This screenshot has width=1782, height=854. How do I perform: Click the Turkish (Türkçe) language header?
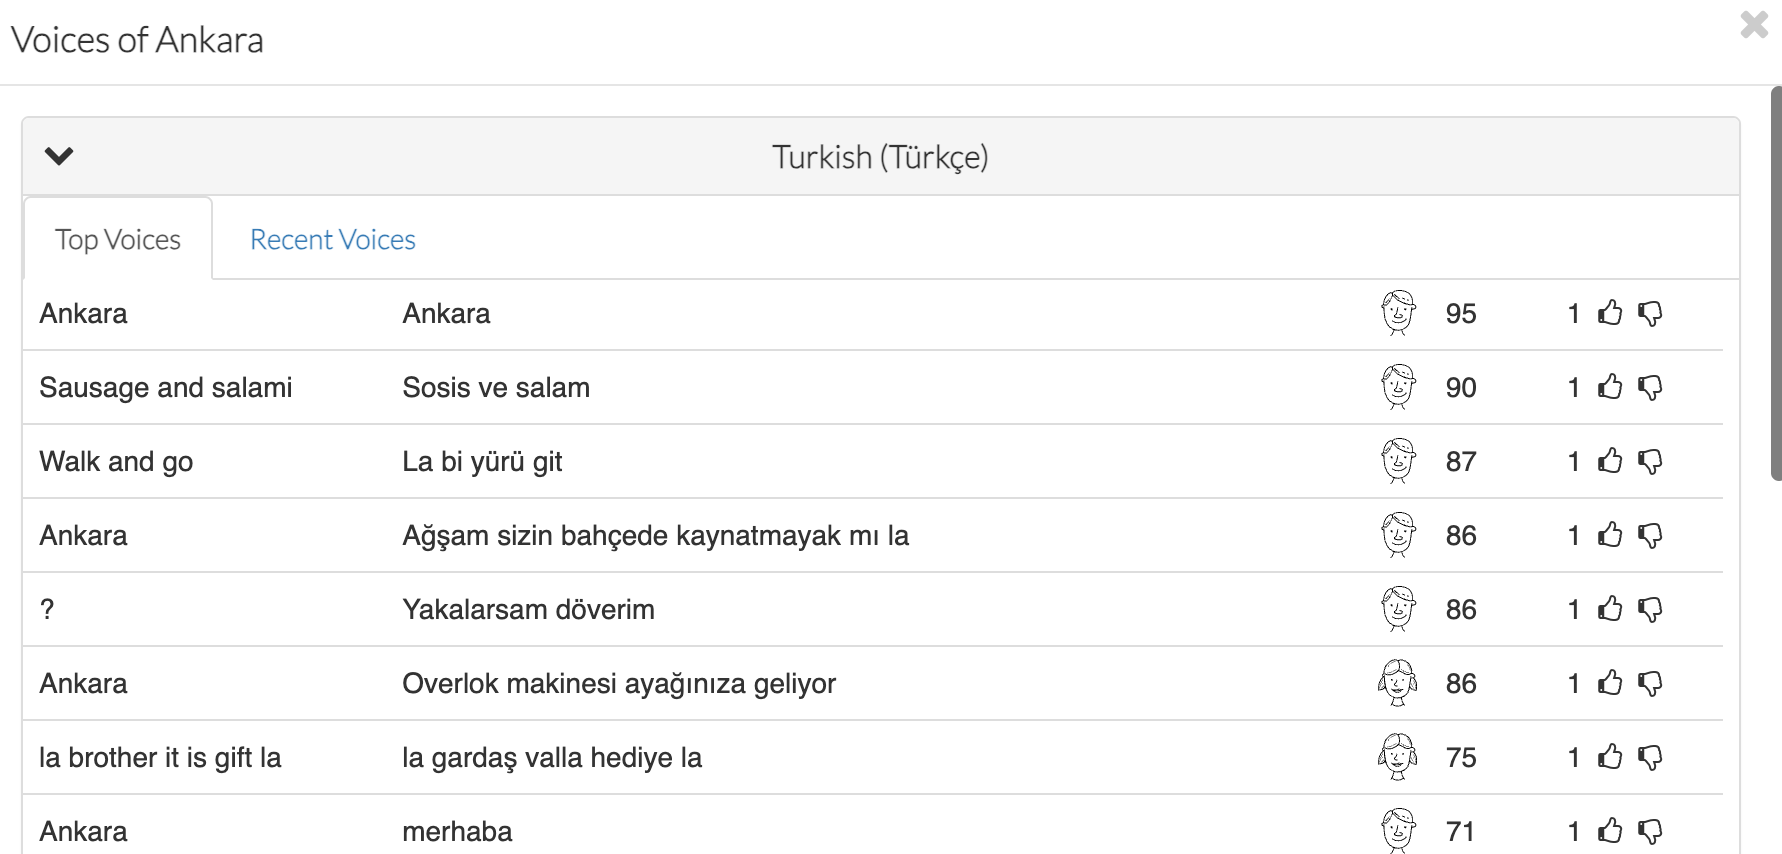point(880,157)
